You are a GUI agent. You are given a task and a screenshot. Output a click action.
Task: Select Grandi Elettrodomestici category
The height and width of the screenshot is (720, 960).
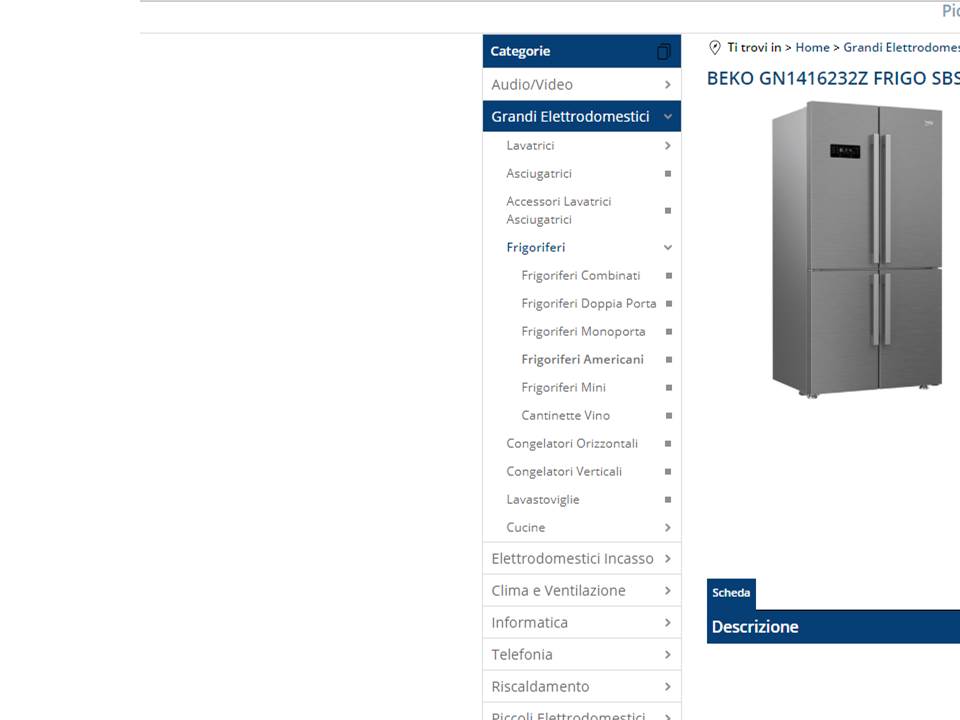tap(570, 116)
